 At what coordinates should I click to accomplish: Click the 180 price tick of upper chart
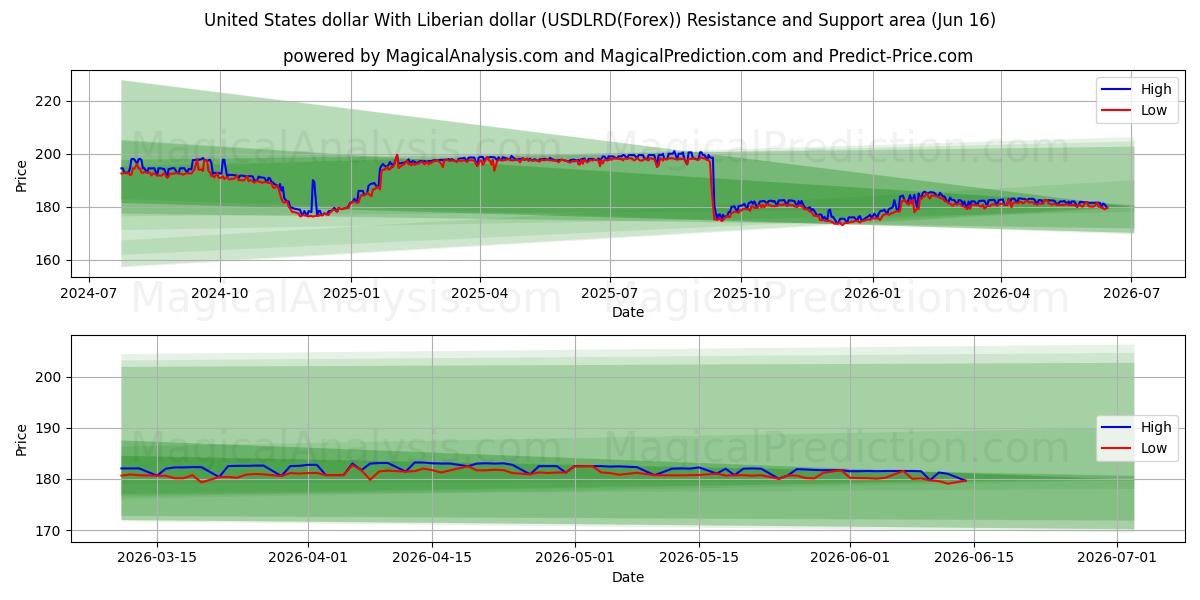pos(50,207)
